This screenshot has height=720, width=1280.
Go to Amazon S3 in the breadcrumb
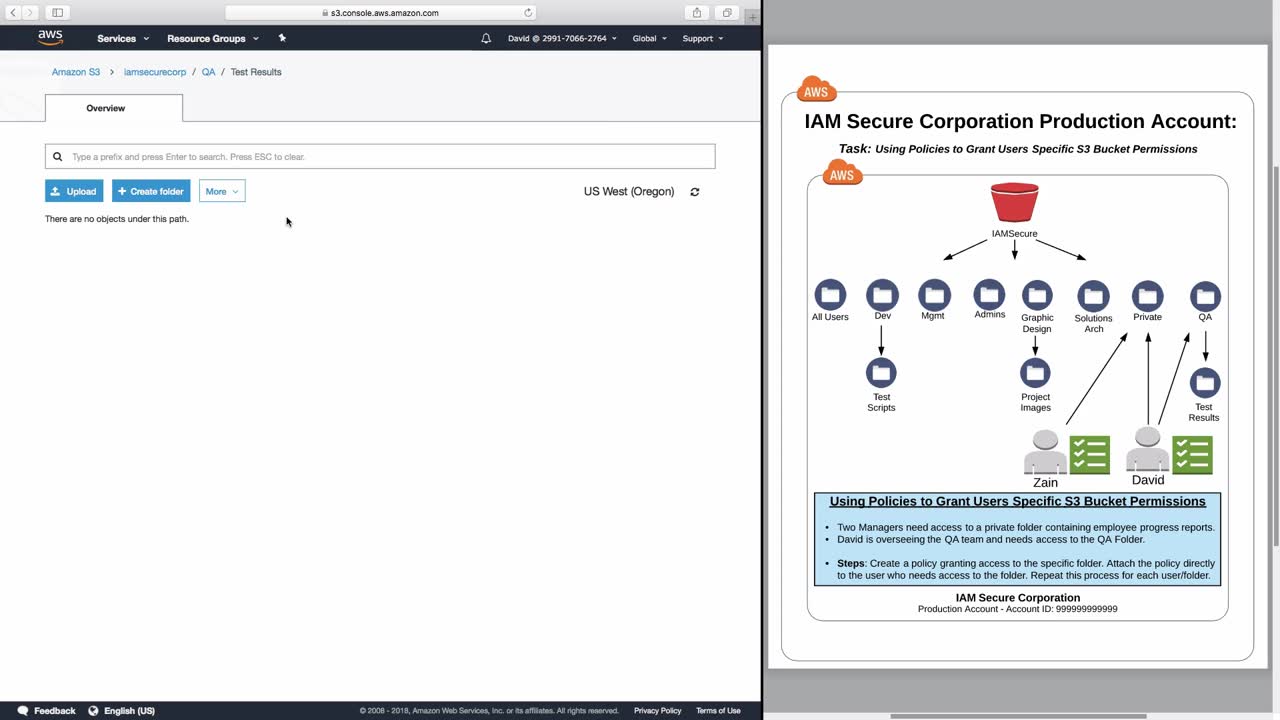(76, 72)
